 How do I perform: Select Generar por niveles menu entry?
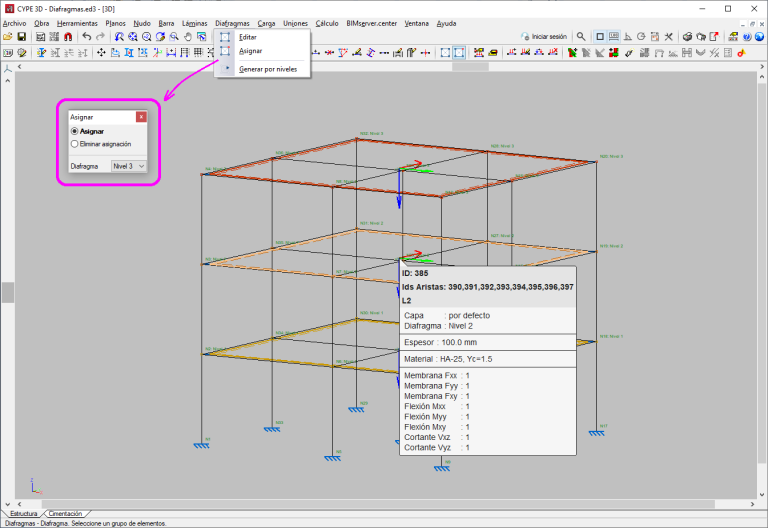(x=268, y=69)
